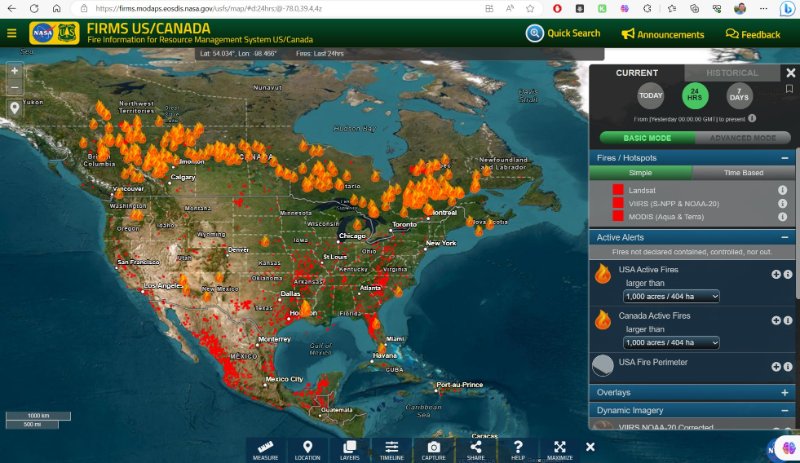Image resolution: width=800 pixels, height=463 pixels.
Task: Zoom out on the map
Action: coord(14,87)
